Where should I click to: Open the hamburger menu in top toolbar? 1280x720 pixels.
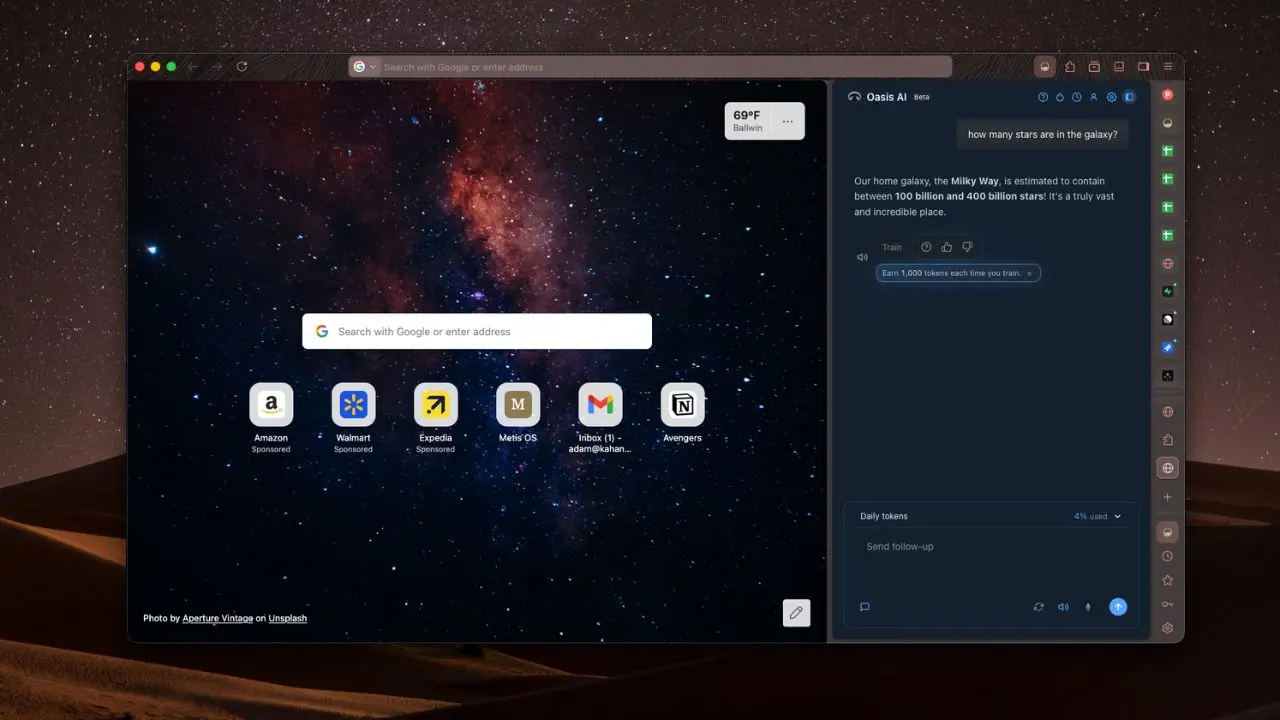[x=1167, y=67]
